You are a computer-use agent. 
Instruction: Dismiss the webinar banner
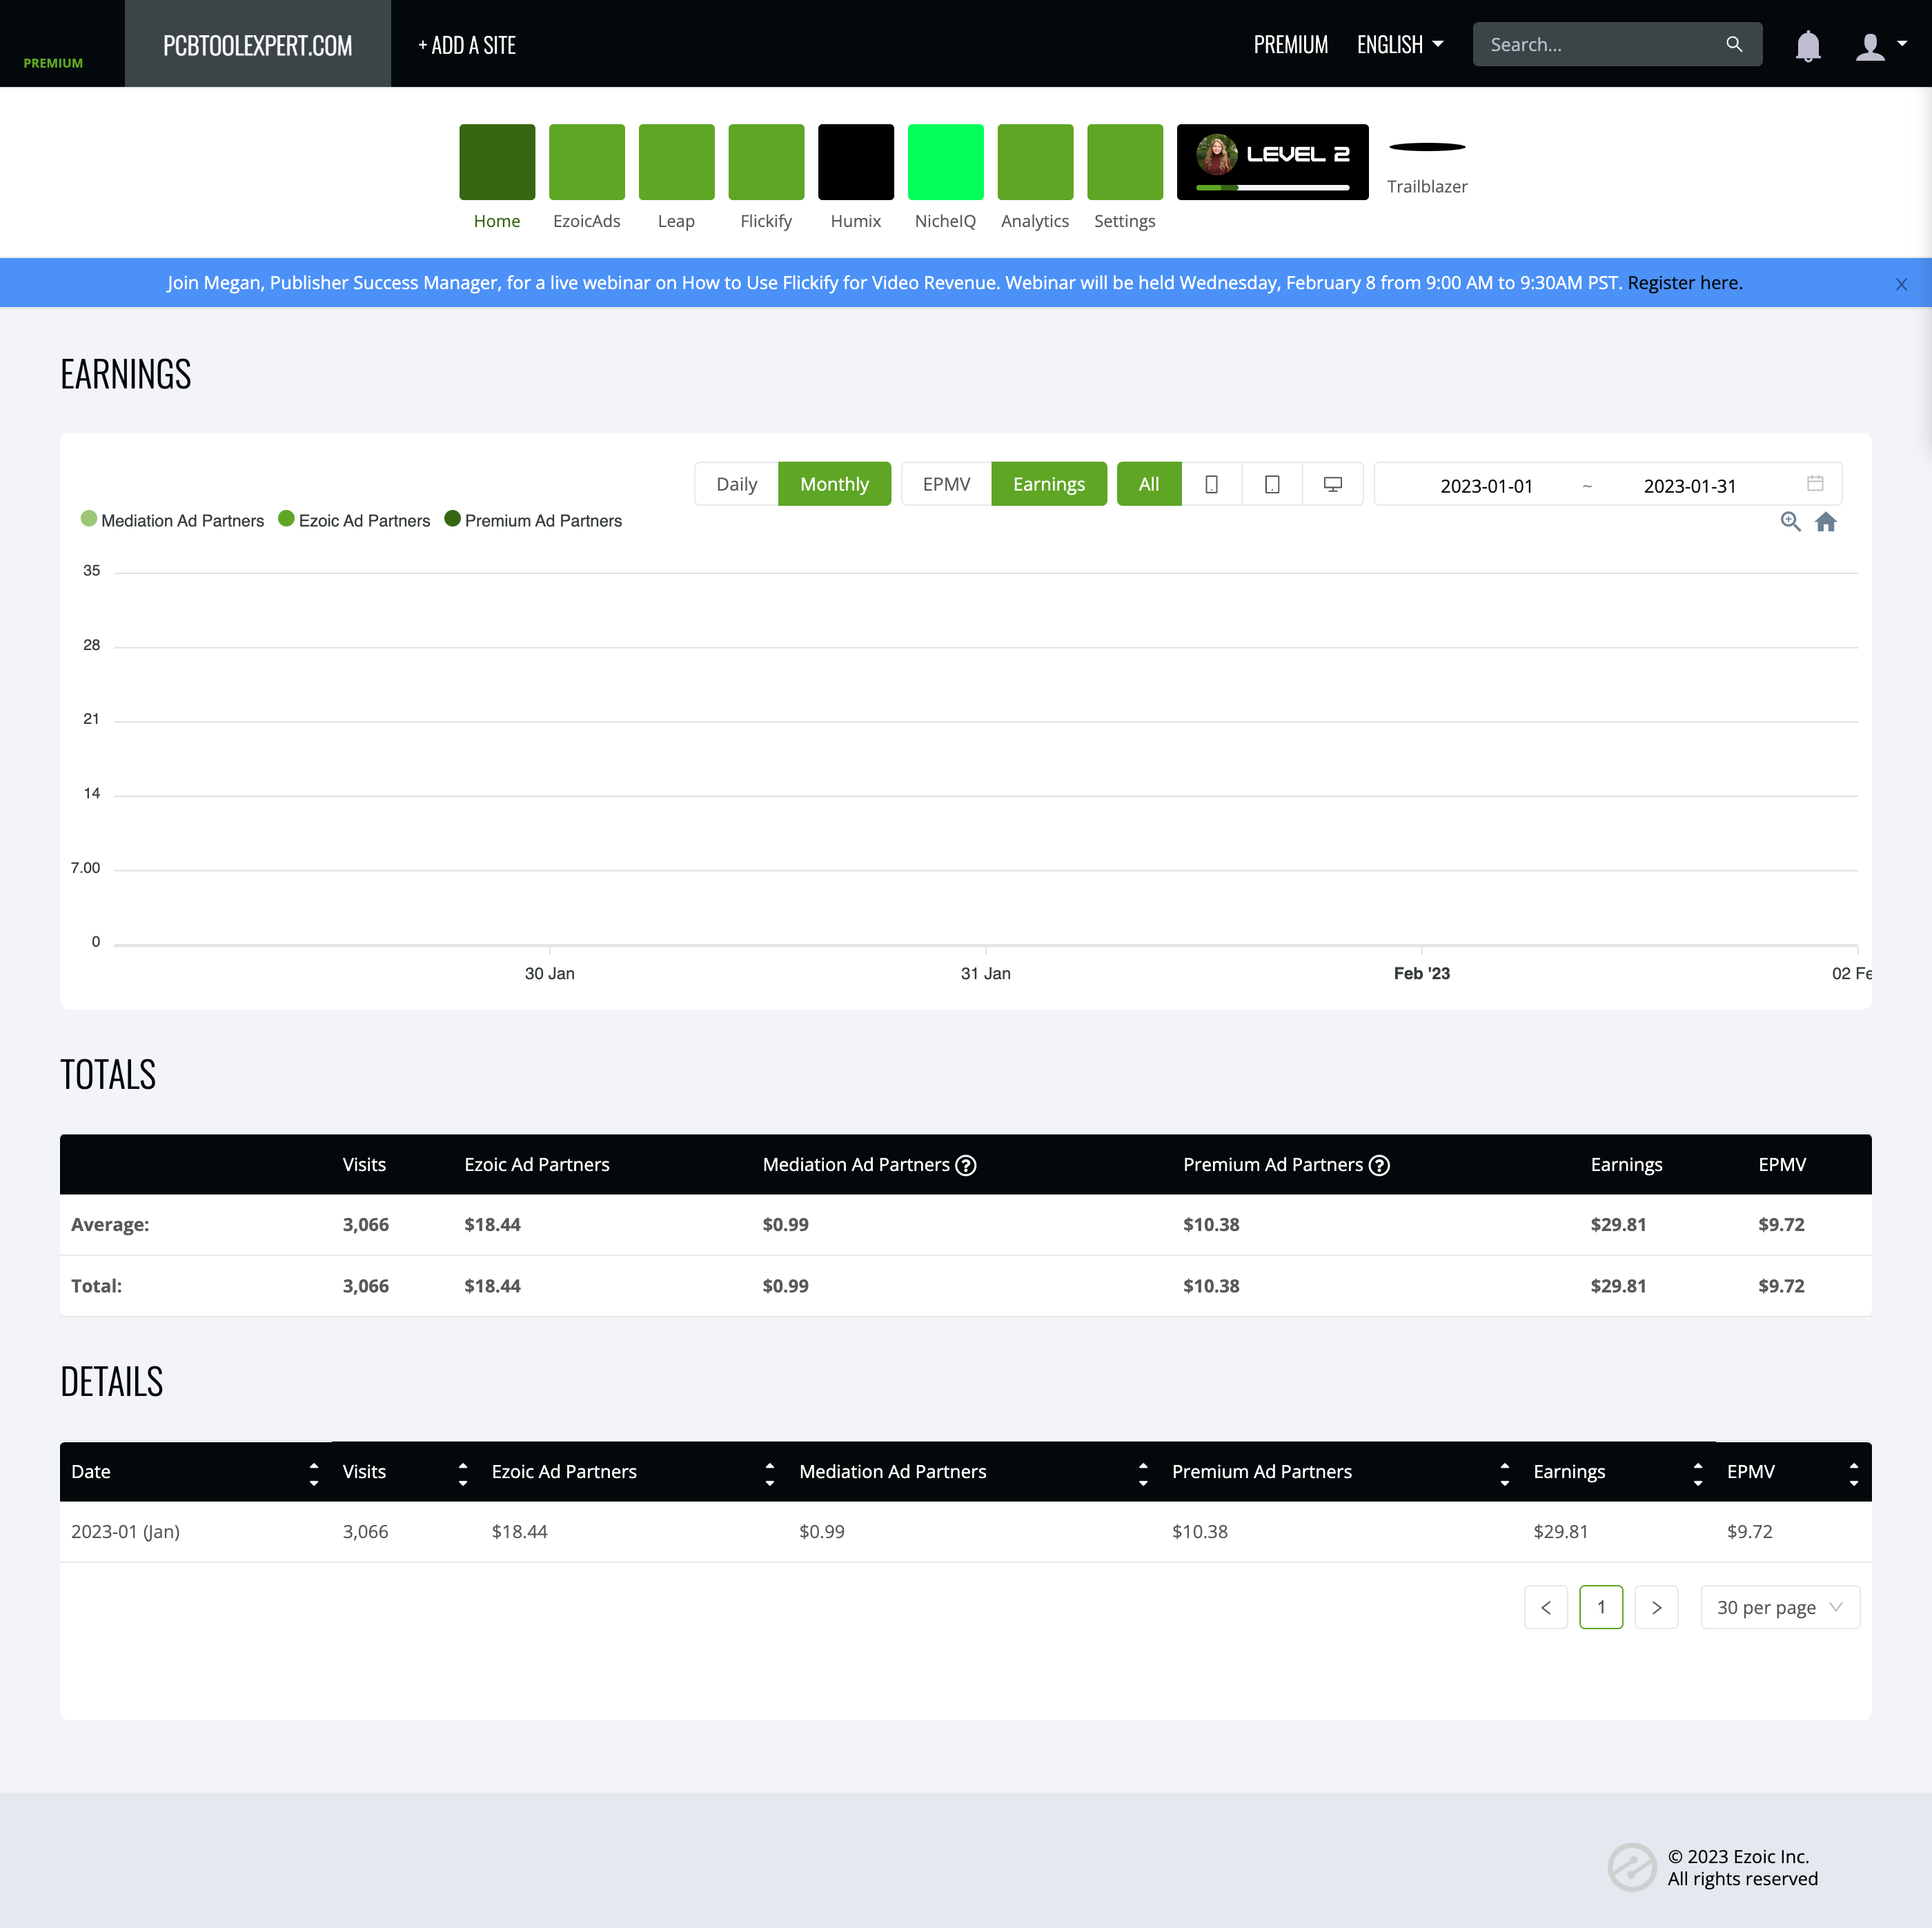[1901, 284]
